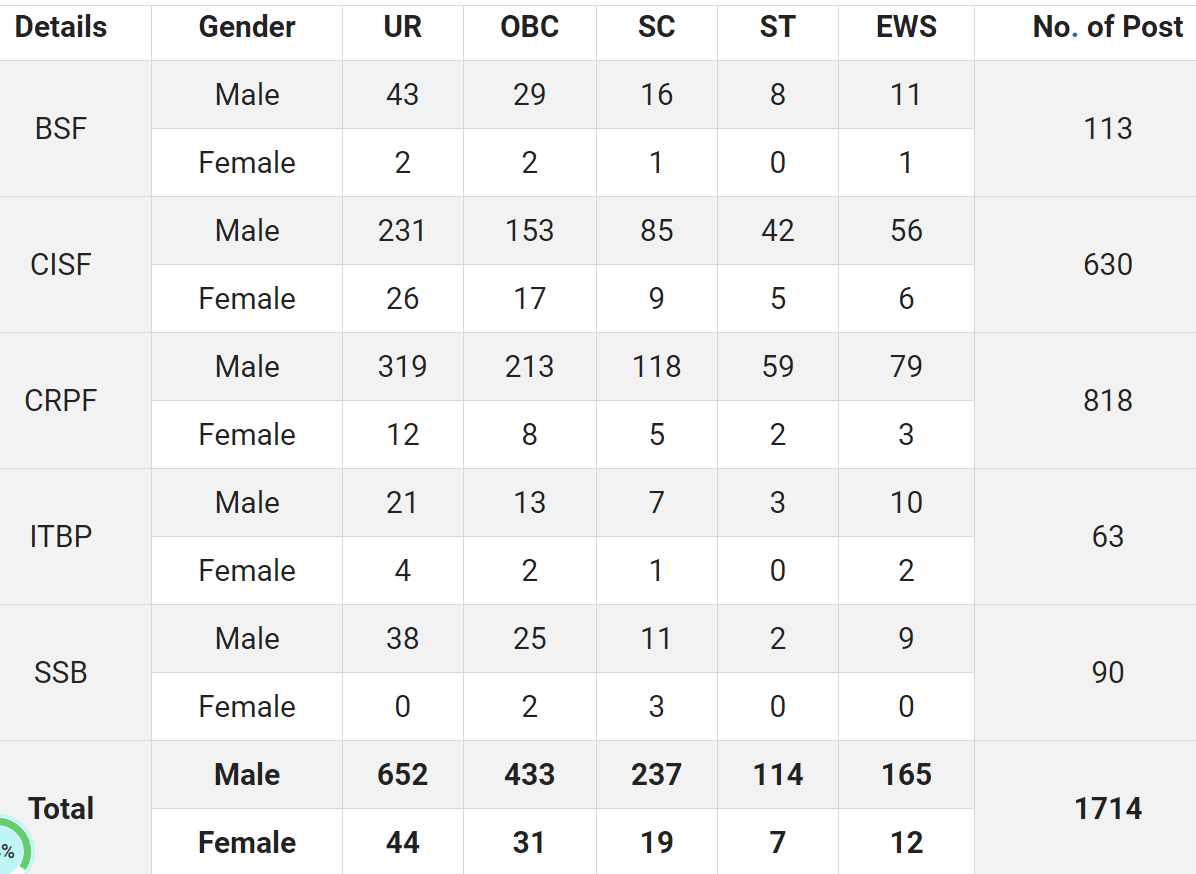Click the 'No. of Post' column header
Image resolution: width=1196 pixels, height=874 pixels.
coord(1108,27)
